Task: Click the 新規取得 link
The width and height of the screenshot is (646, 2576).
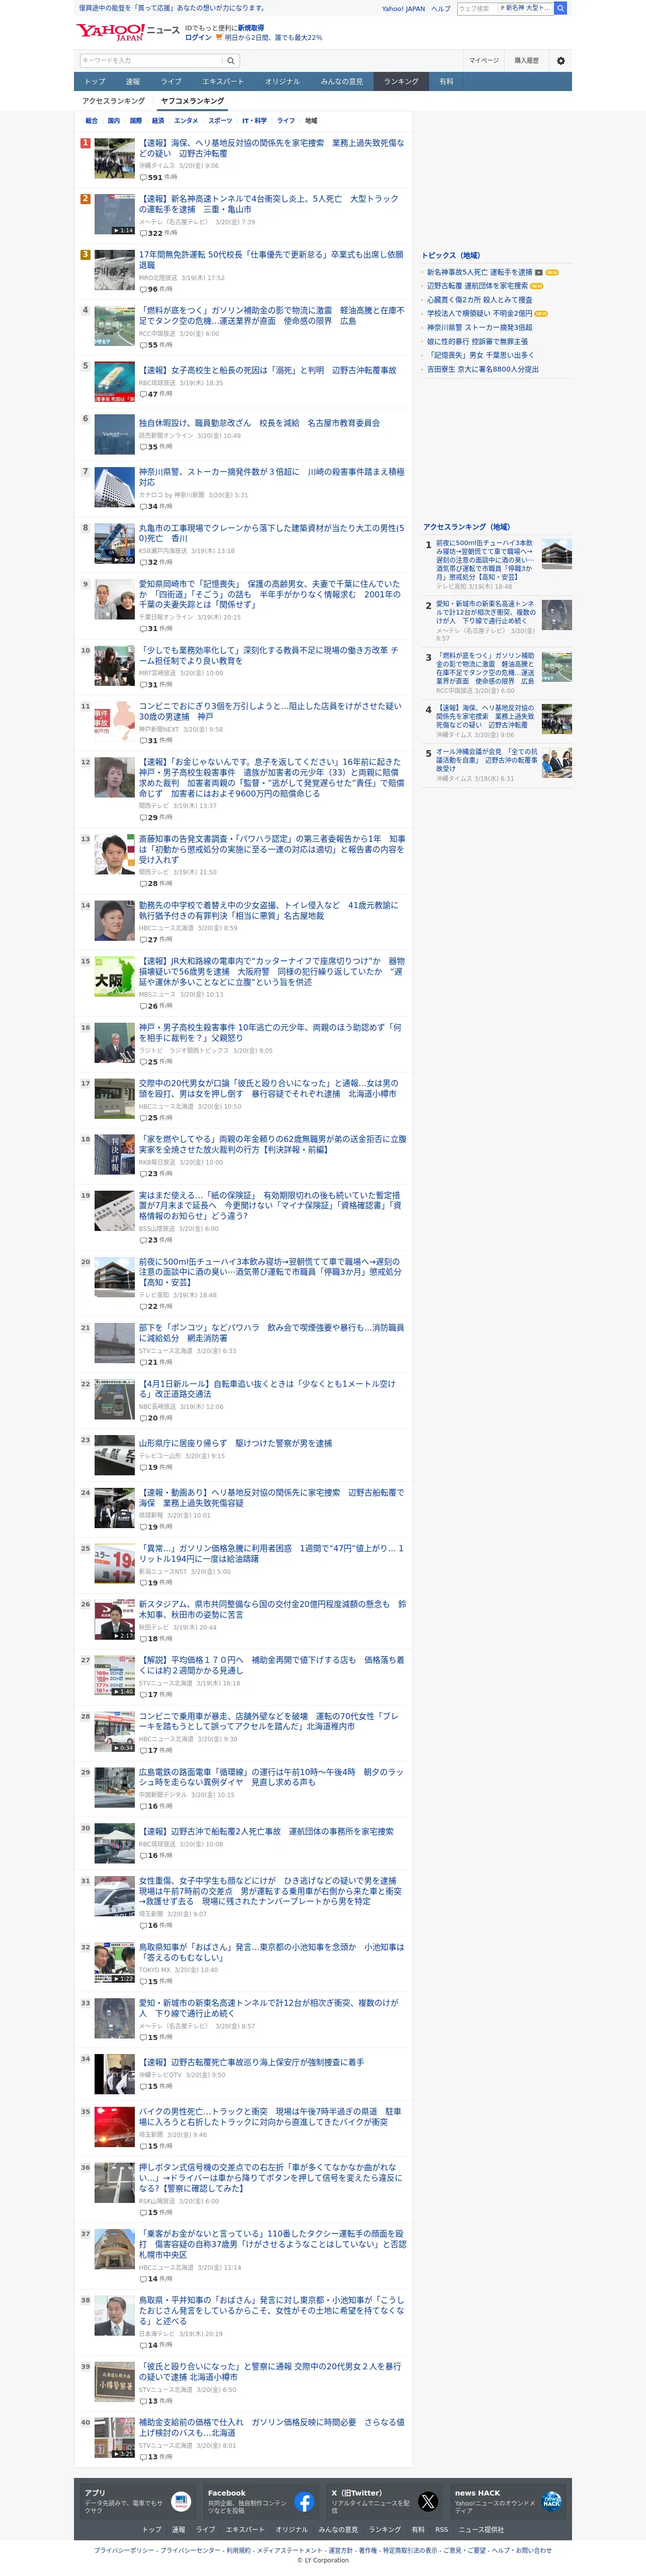Action: click(x=250, y=28)
